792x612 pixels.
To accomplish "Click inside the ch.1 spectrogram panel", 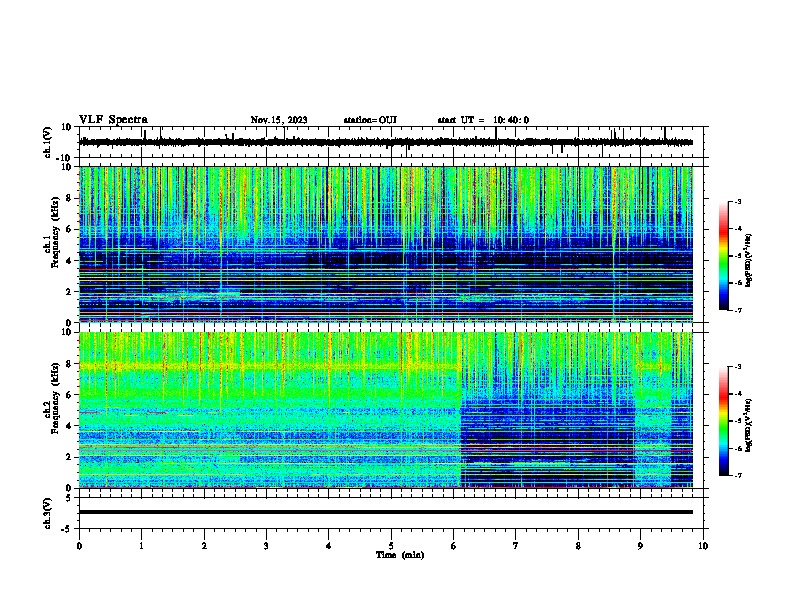I will (x=386, y=244).
